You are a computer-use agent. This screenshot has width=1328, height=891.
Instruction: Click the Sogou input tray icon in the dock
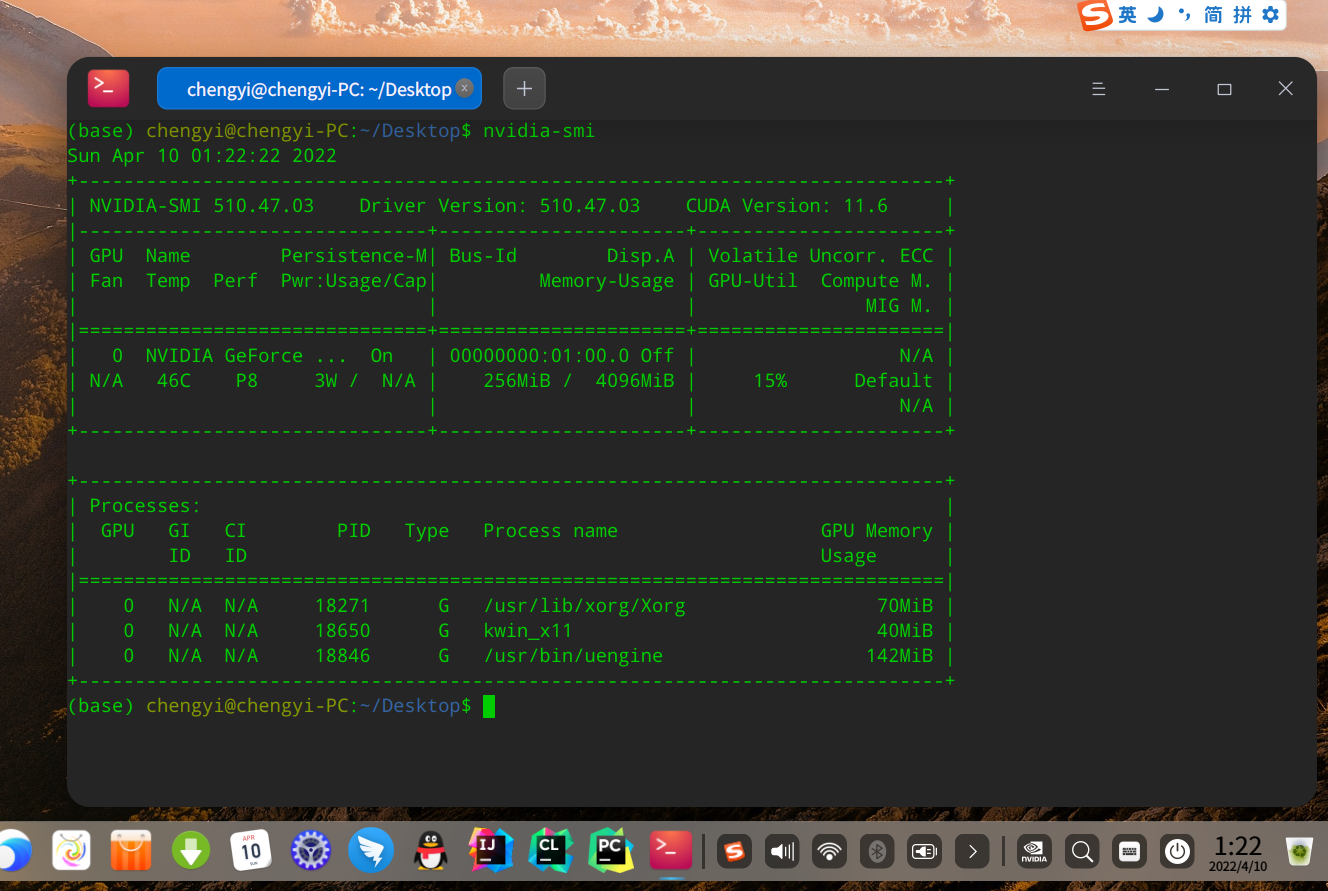[735, 852]
